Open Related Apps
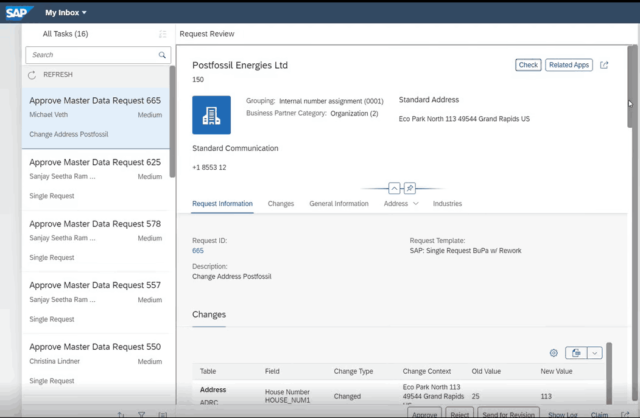 (x=569, y=65)
